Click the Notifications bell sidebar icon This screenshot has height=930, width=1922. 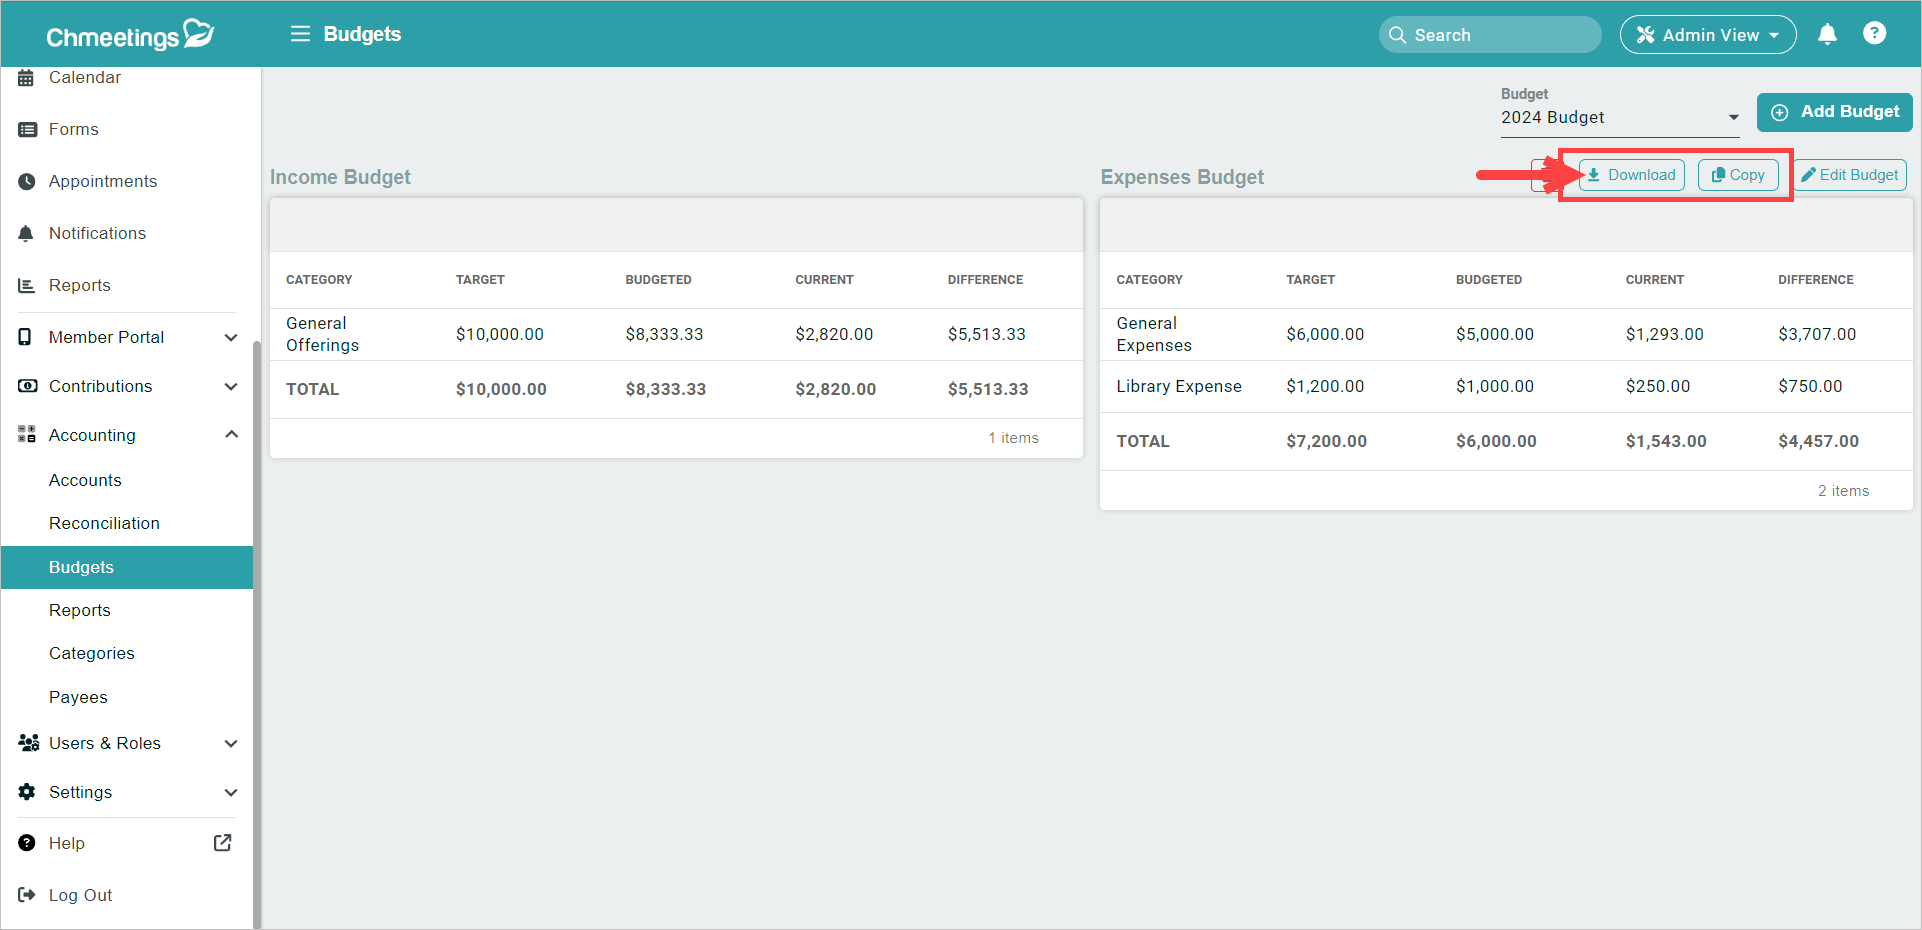27,233
